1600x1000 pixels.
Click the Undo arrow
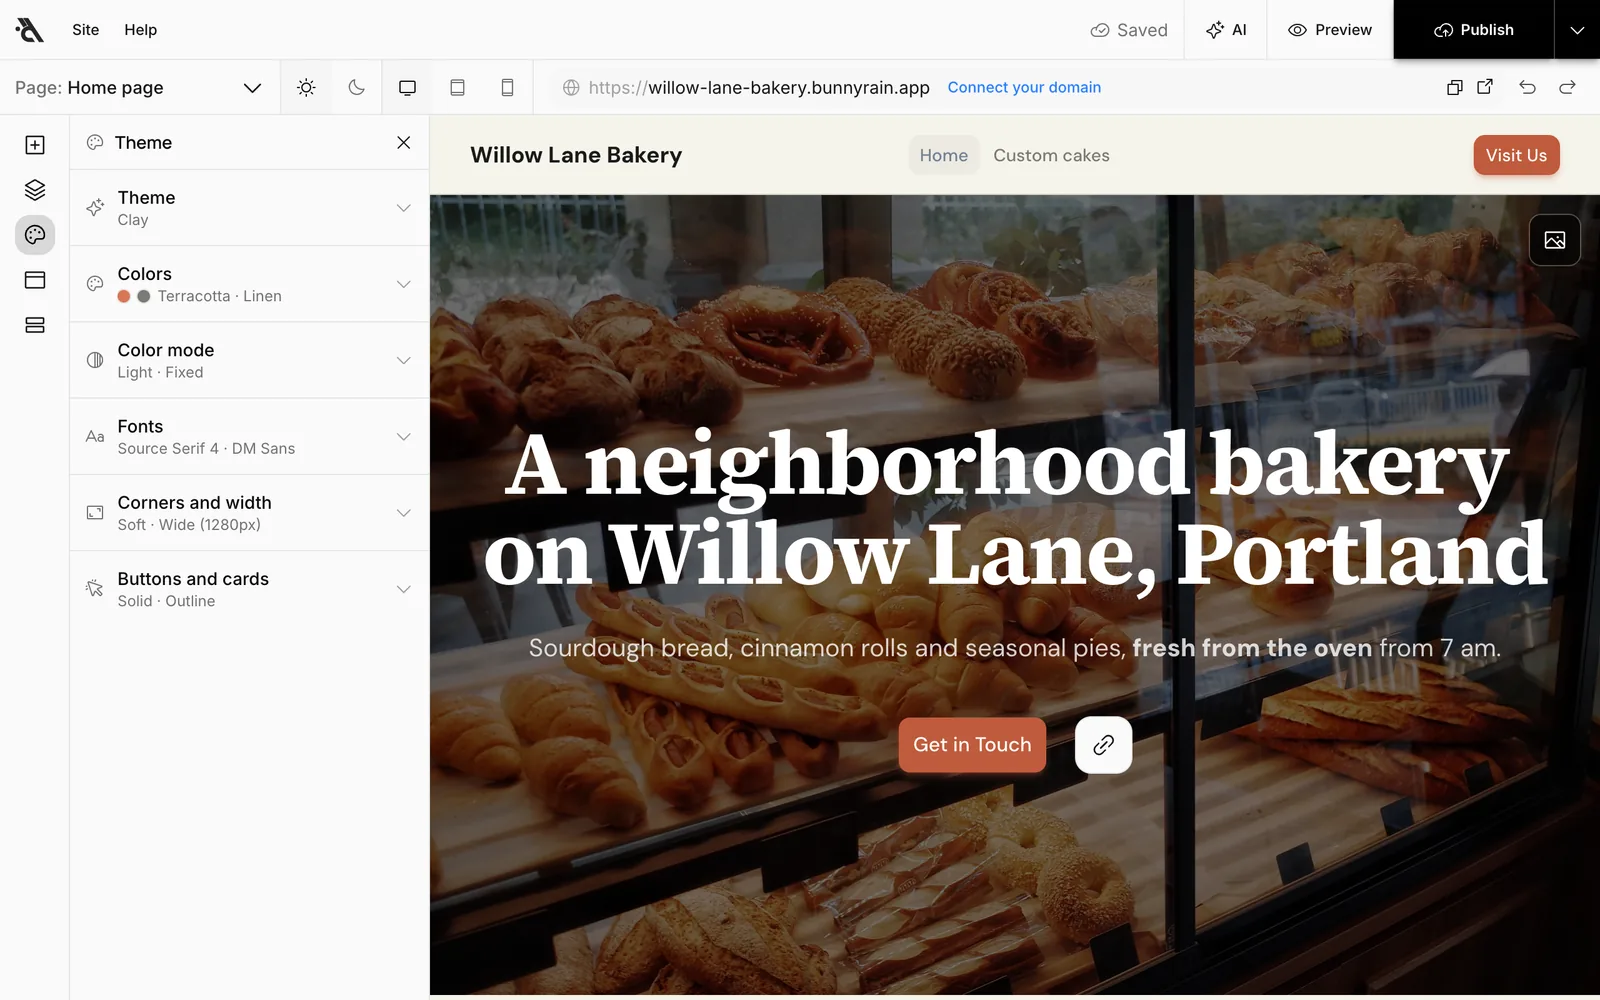point(1527,87)
